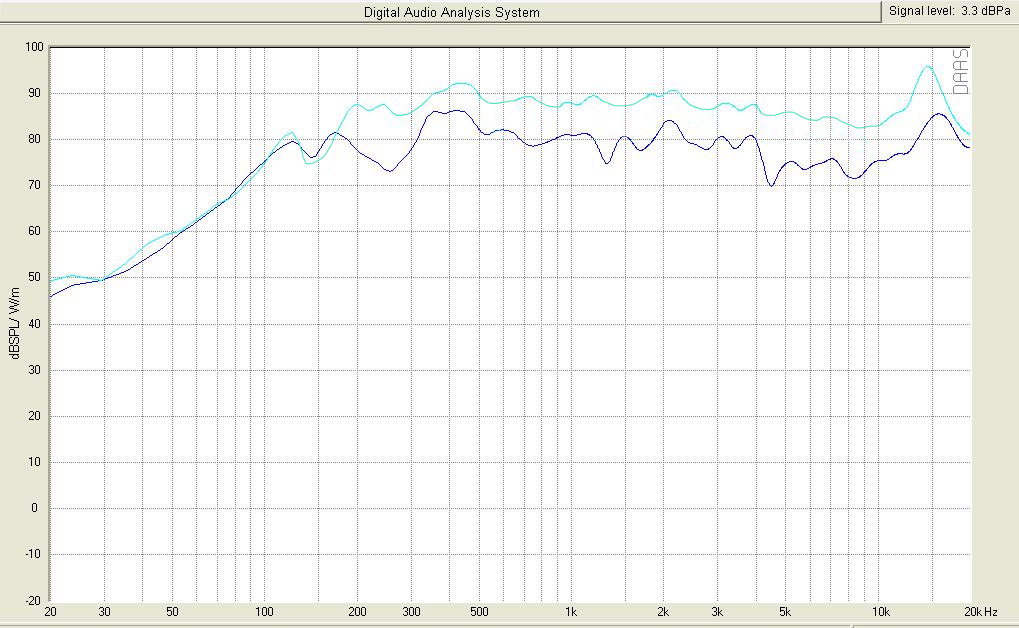The height and width of the screenshot is (628, 1019).
Task: Click the 2k frequency axis label
Action: click(664, 612)
